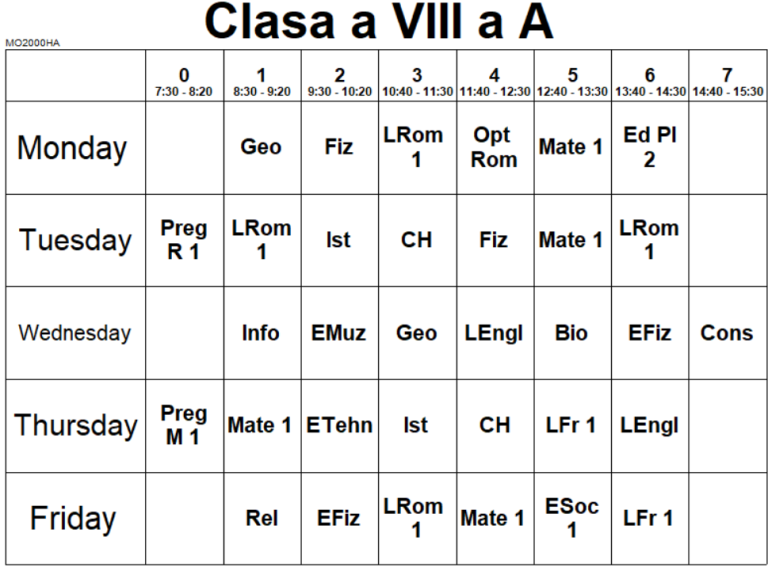The height and width of the screenshot is (567, 768).
Task: Select Friday's 'ESoc 1' cell
Action: (x=572, y=519)
